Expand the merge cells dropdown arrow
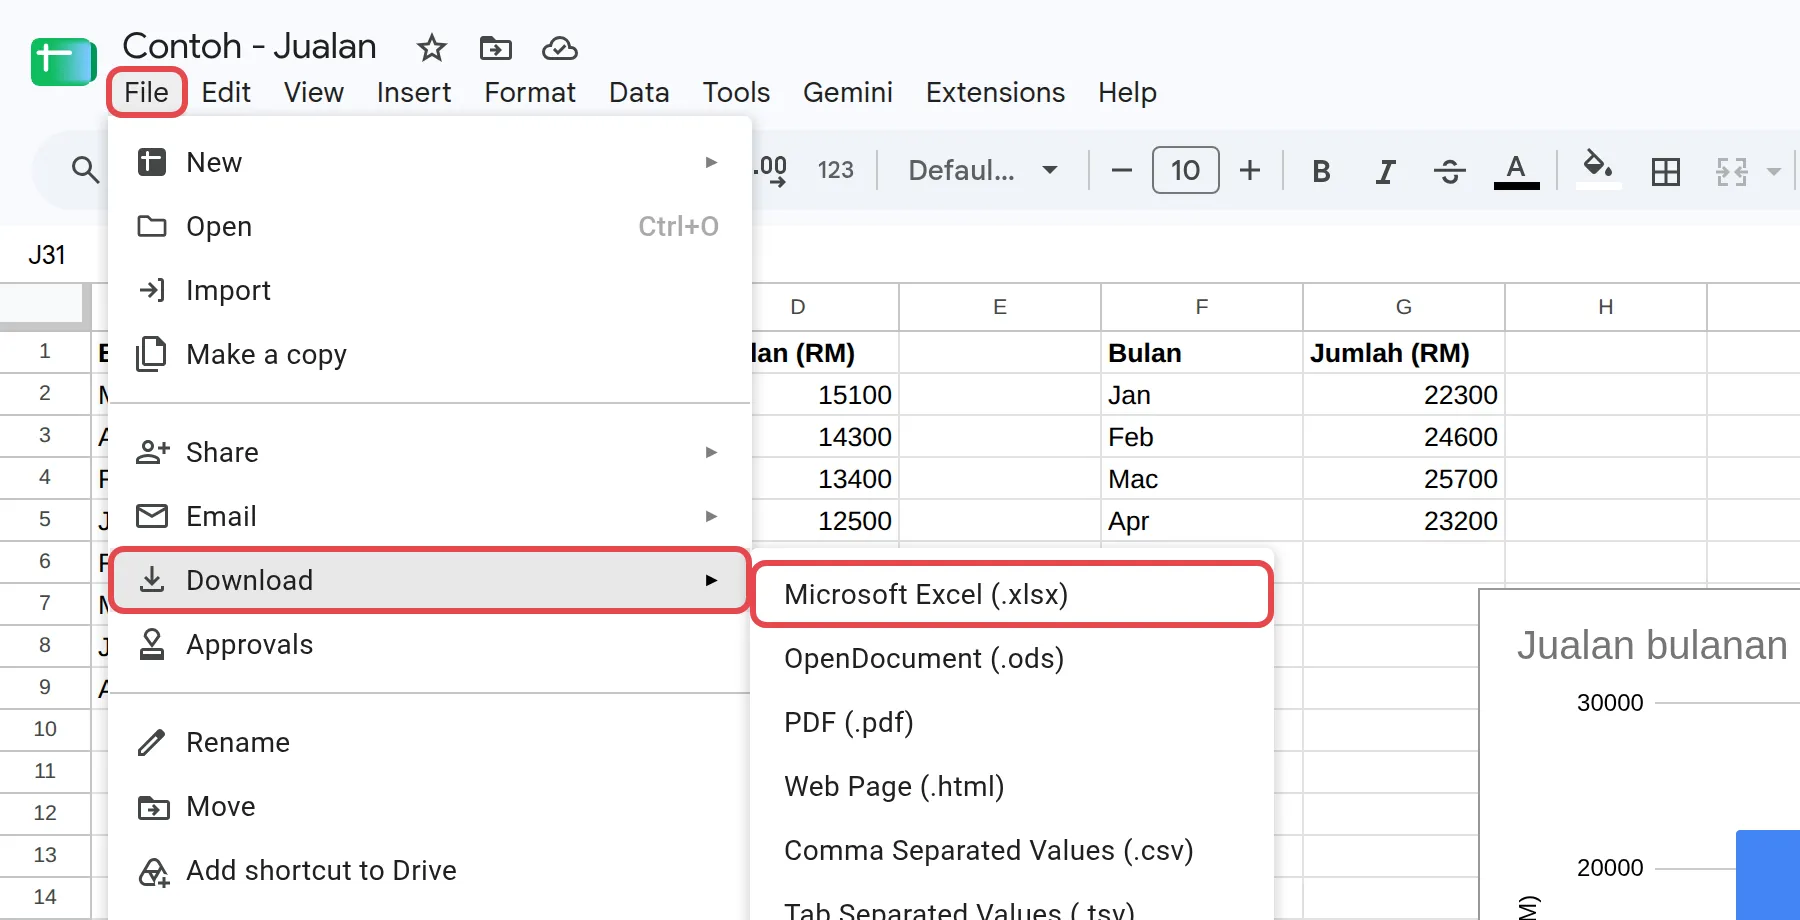The image size is (1800, 920). (1773, 171)
